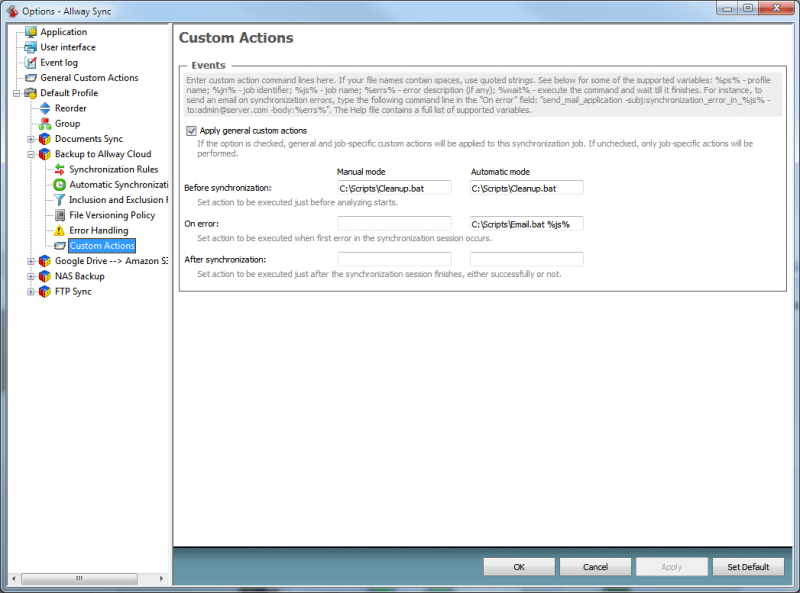The width and height of the screenshot is (800, 593).
Task: Expand the Documents Sync node
Action: tap(31, 139)
